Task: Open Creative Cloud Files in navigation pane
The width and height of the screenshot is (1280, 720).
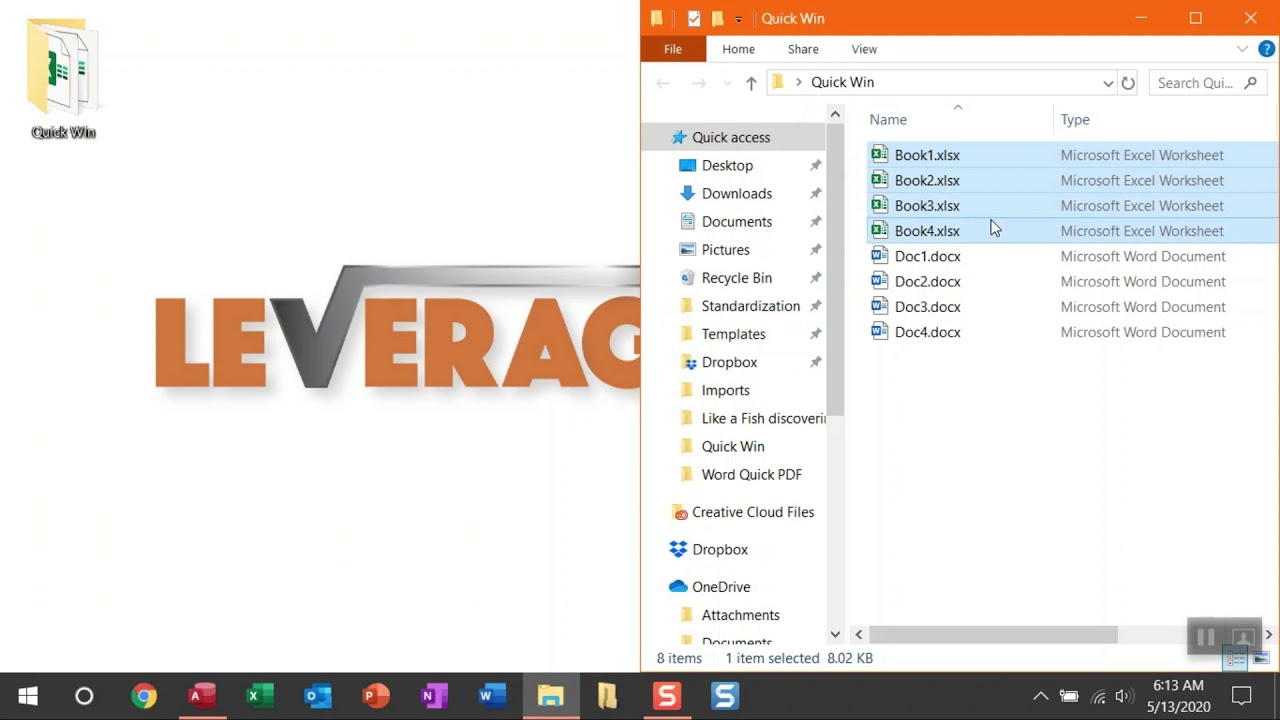Action: [753, 512]
